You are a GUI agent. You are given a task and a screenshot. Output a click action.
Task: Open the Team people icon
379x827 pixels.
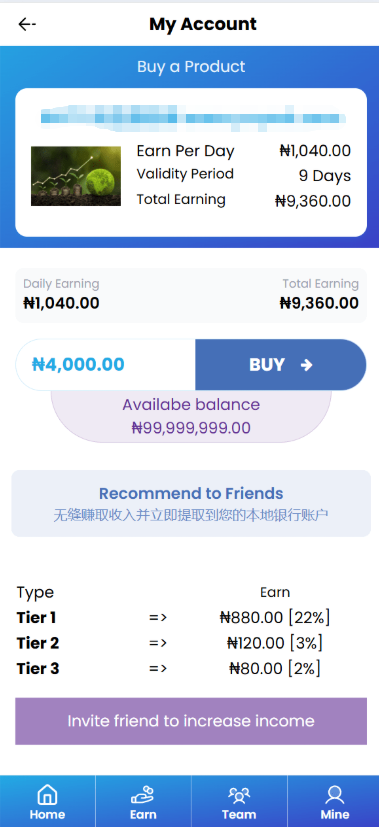tap(239, 794)
